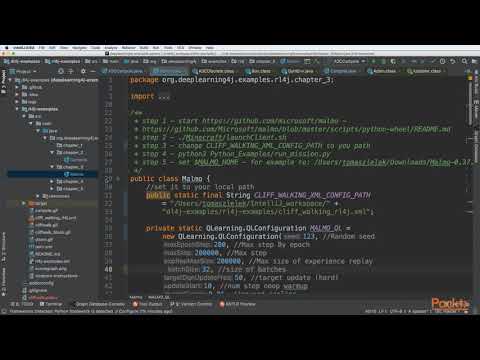The image size is (480, 360).
Task: Click the Run with Coverage toolbar icon
Action: [393, 61]
